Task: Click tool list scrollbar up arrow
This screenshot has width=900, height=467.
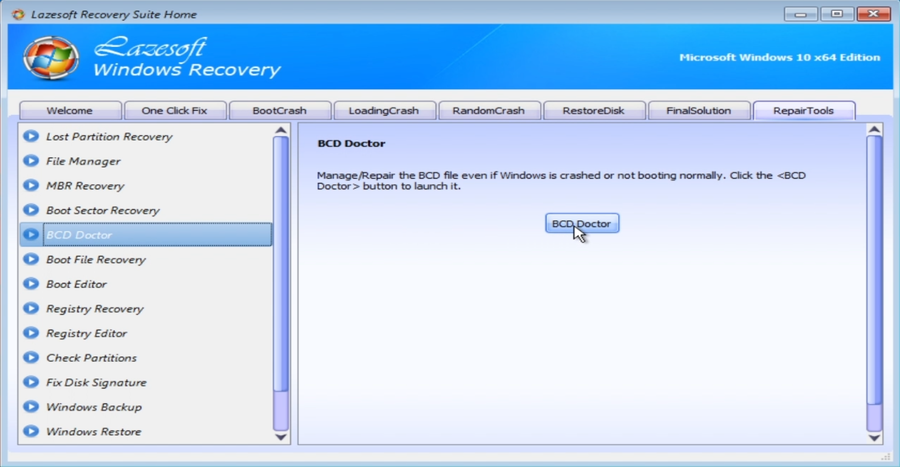Action: 281,130
